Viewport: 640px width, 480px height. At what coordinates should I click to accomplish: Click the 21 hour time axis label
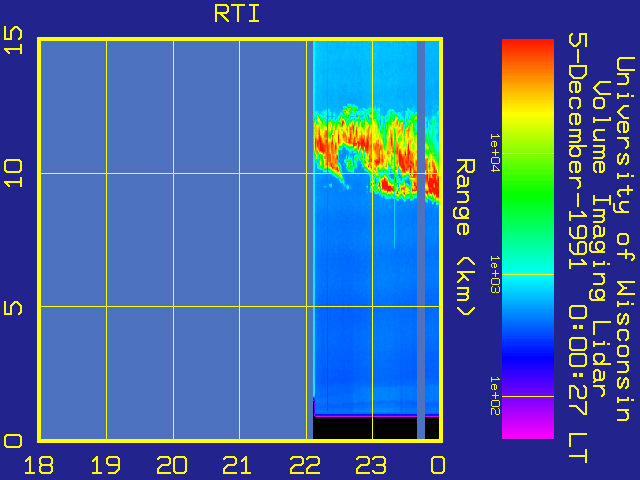pyautogui.click(x=237, y=465)
